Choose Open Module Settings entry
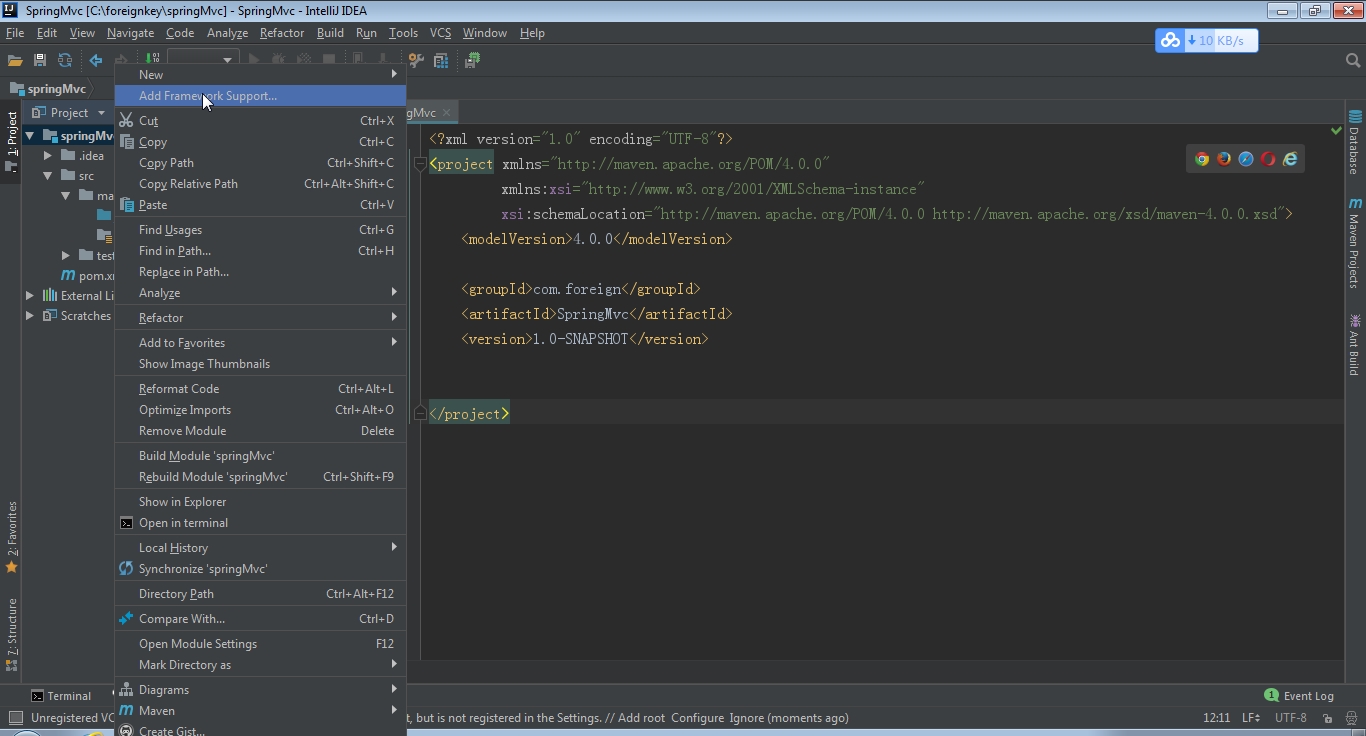This screenshot has width=1366, height=736. pyautogui.click(x=260, y=644)
